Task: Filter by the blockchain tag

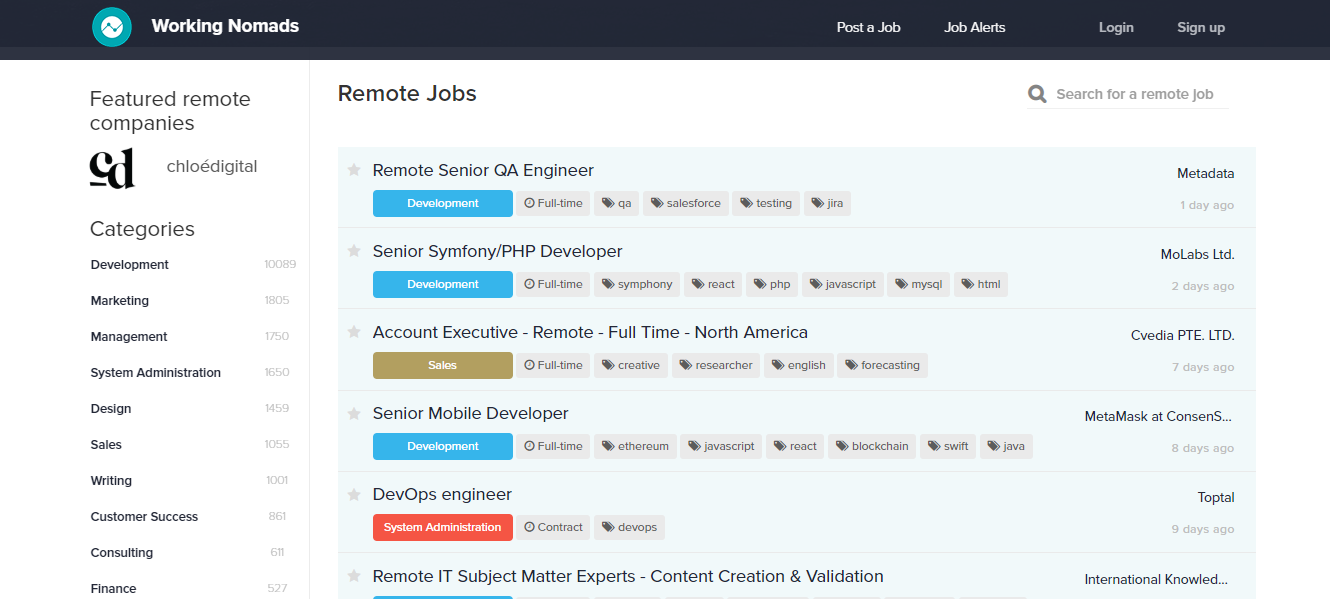Action: pyautogui.click(x=872, y=446)
